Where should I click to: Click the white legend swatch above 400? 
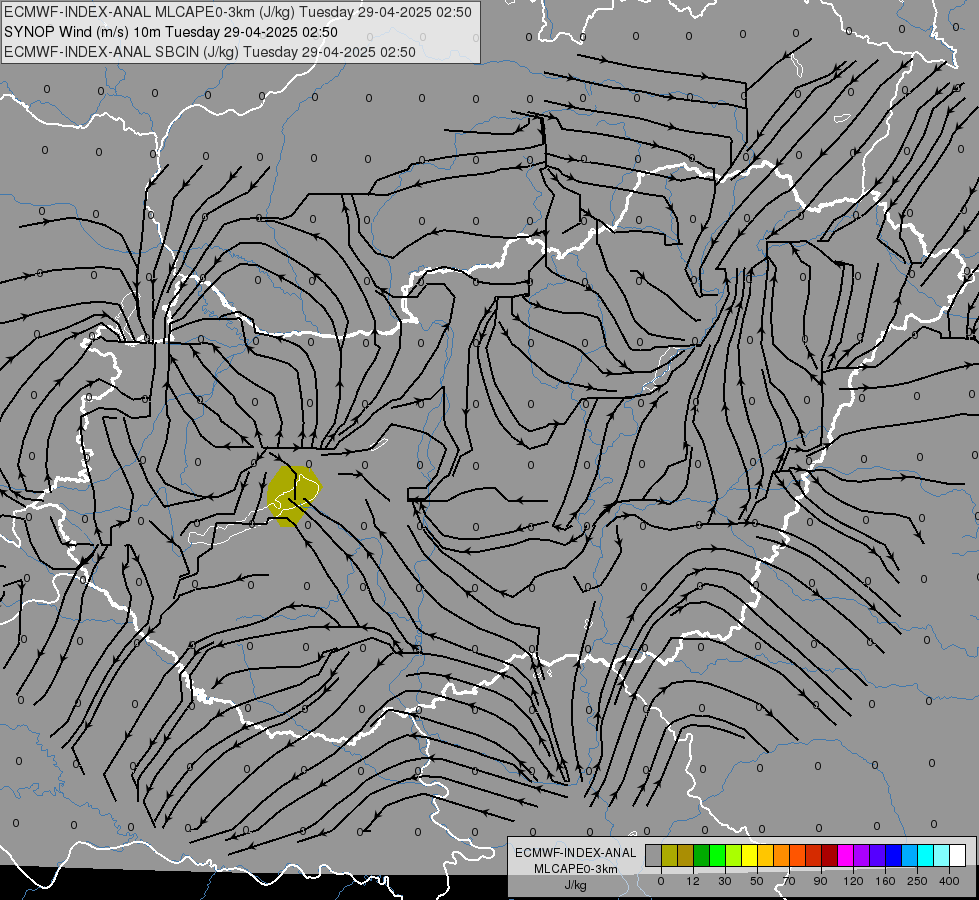(957, 855)
